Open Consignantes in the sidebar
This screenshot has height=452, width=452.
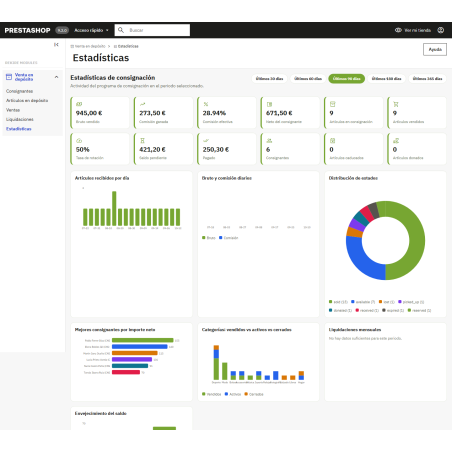point(19,91)
